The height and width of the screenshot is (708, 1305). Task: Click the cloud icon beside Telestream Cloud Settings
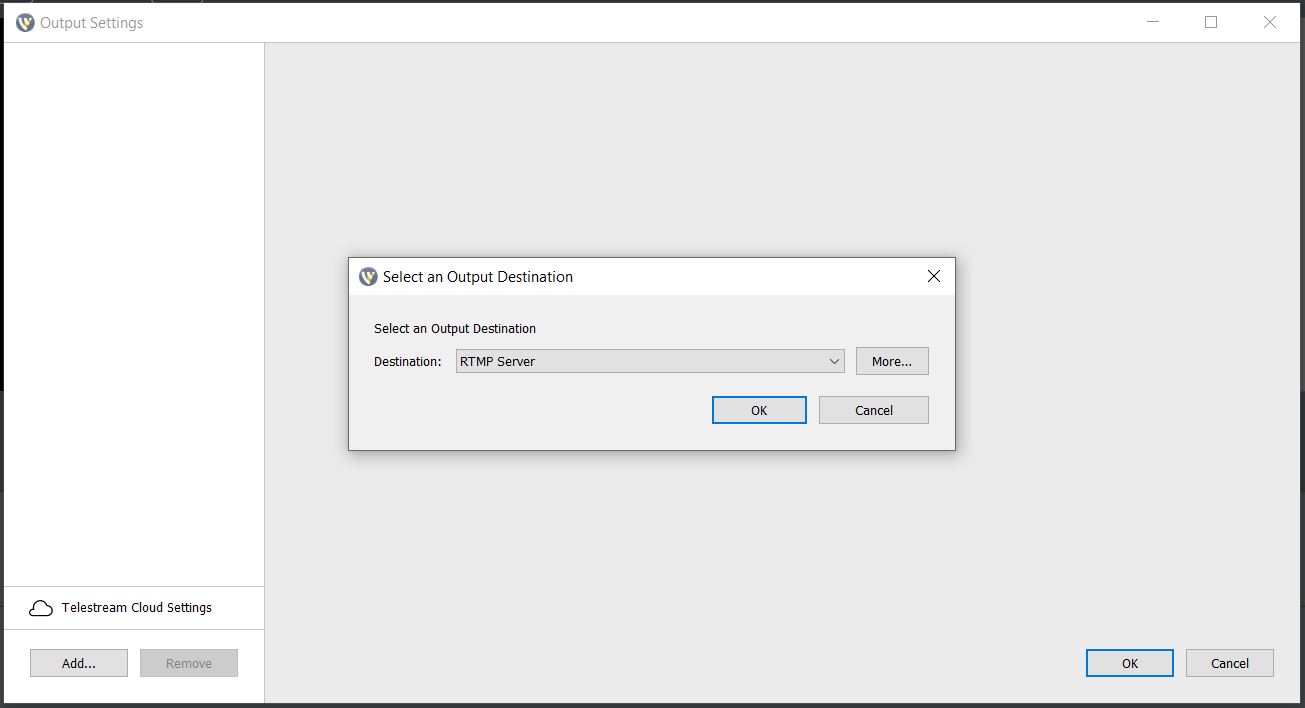[40, 607]
